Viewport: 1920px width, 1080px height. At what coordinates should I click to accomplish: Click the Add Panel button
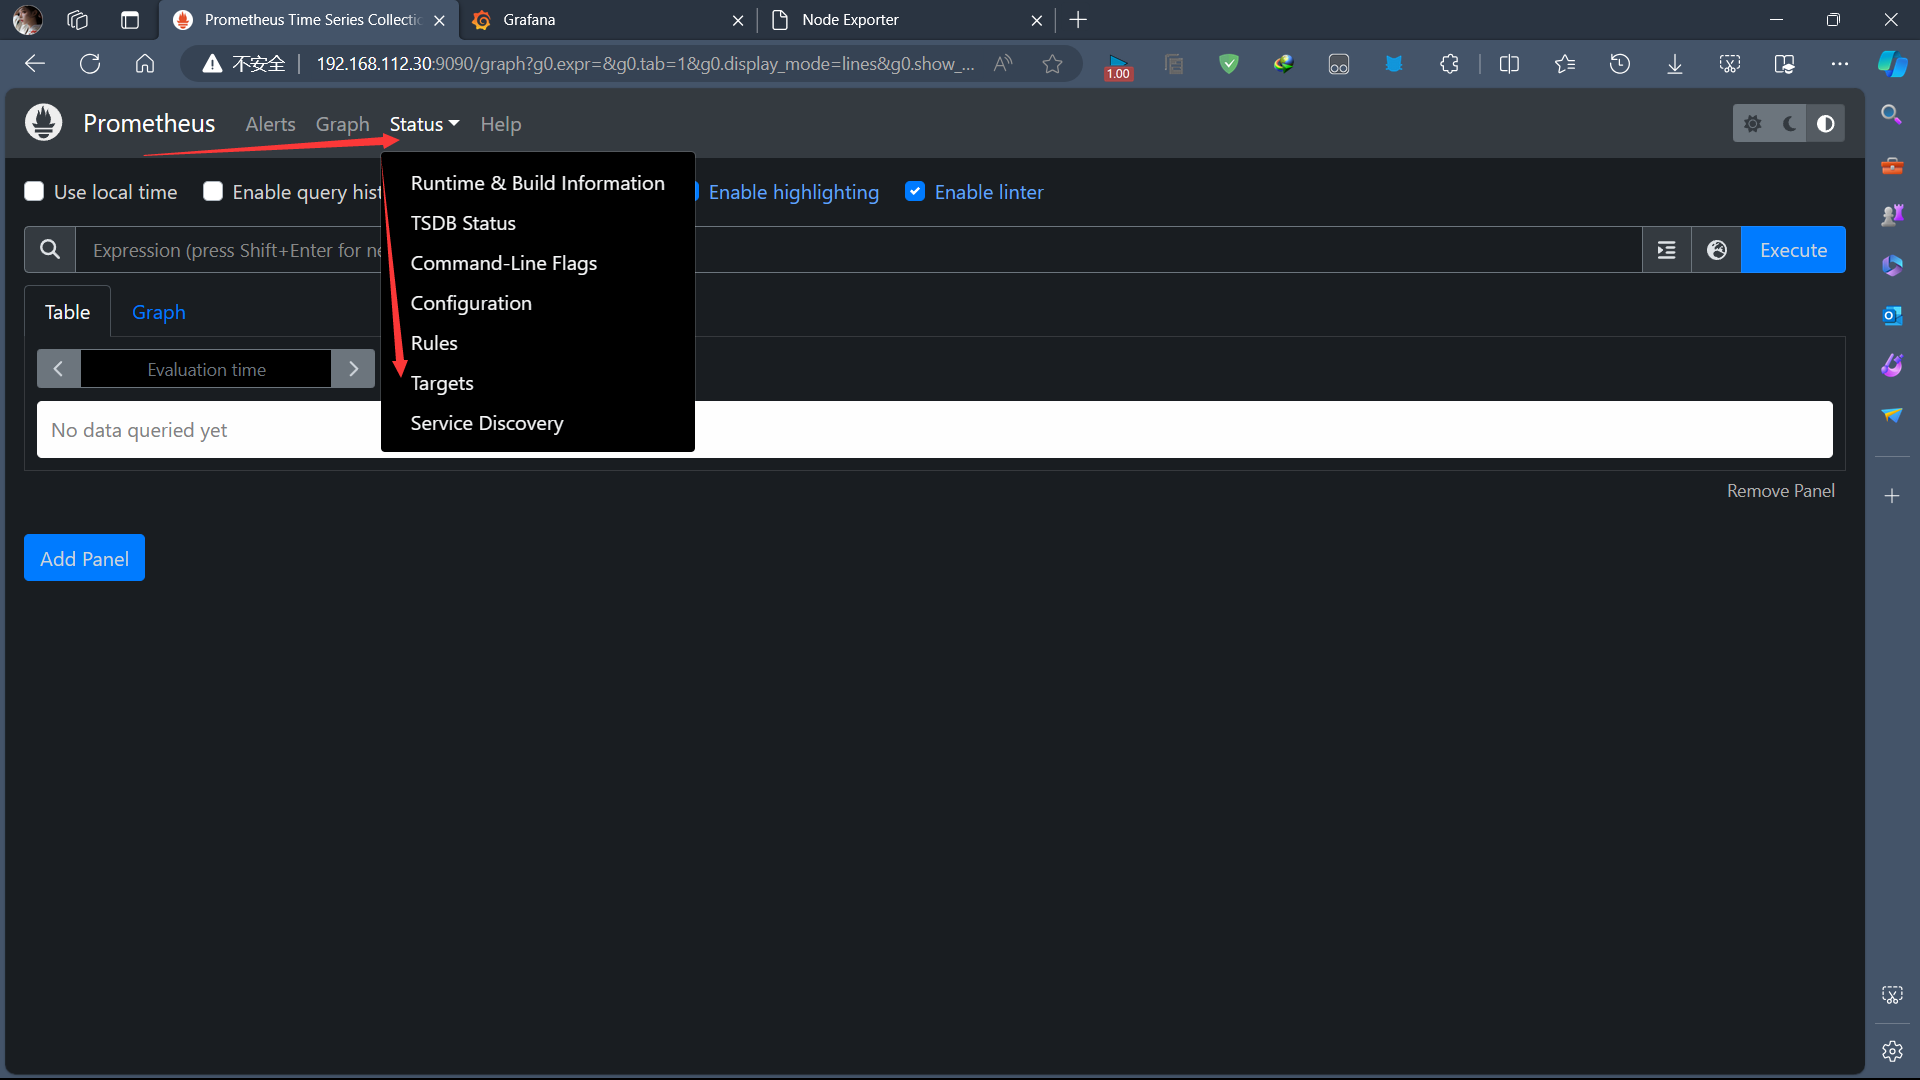[83, 557]
